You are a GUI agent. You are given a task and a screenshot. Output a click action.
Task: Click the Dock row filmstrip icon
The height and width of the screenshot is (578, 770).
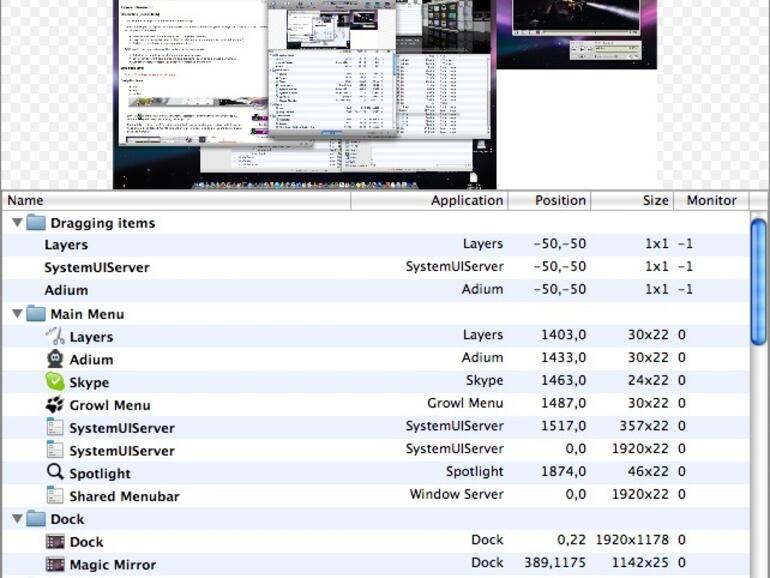click(55, 542)
